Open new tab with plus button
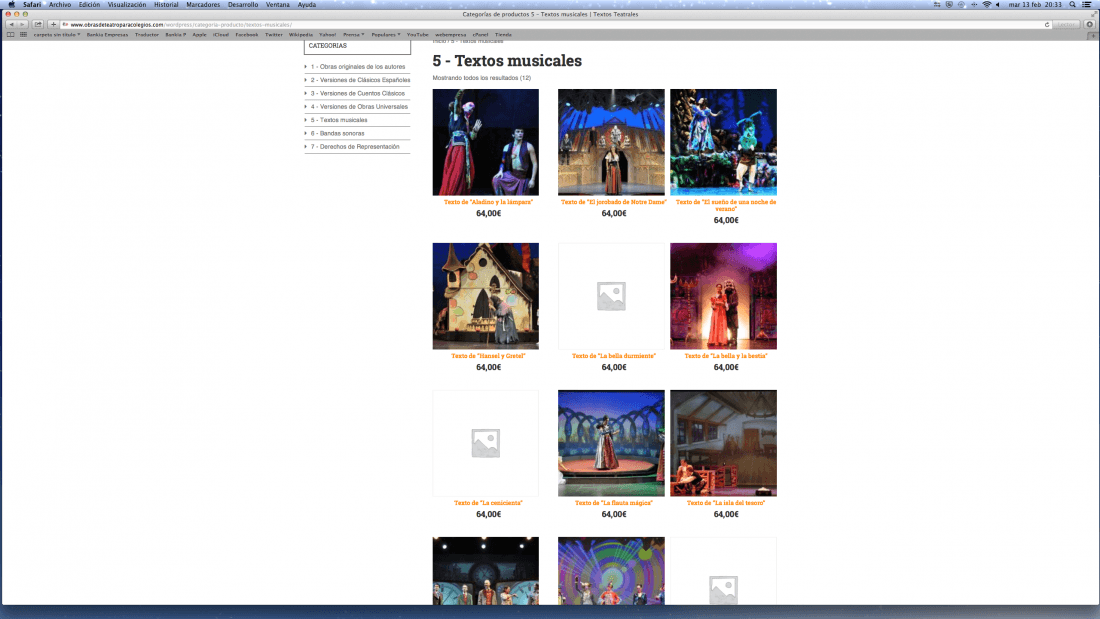The width and height of the screenshot is (1100, 619). [x=1093, y=35]
